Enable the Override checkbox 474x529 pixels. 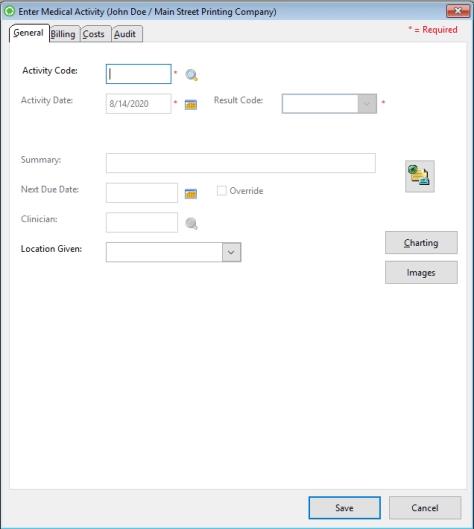pyautogui.click(x=222, y=191)
